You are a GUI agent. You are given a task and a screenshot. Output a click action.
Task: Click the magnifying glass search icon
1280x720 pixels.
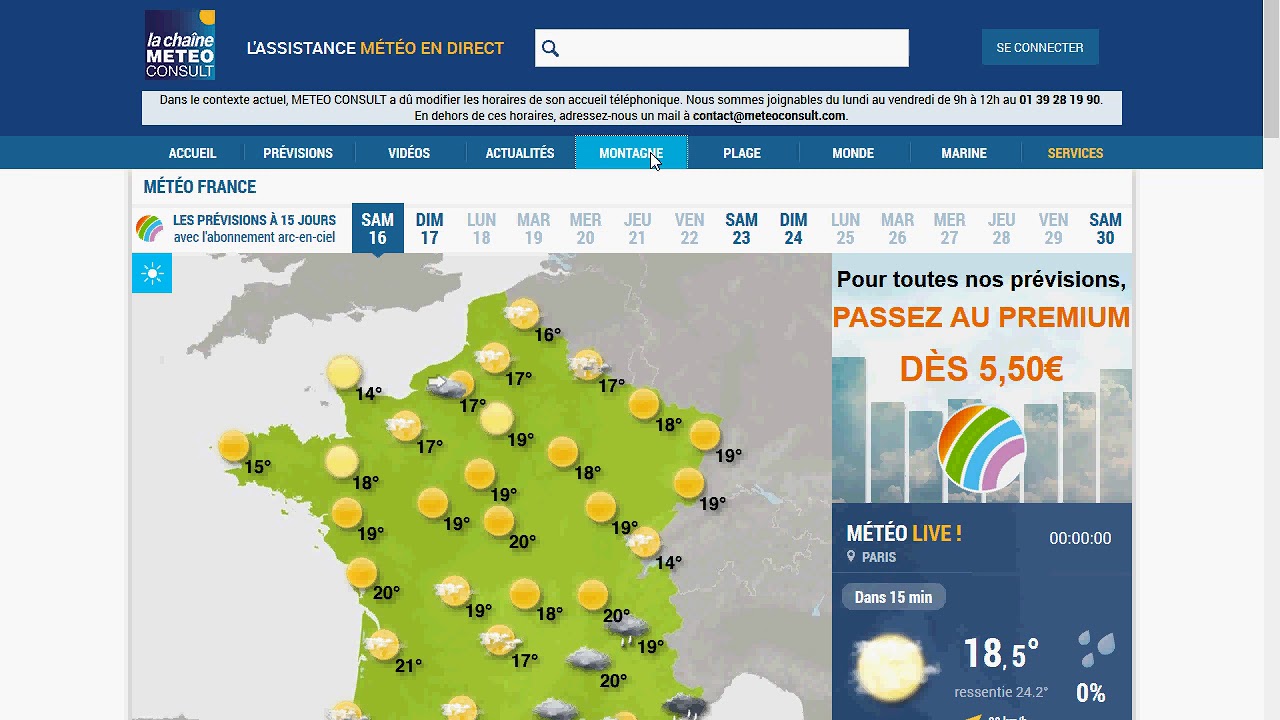(550, 48)
